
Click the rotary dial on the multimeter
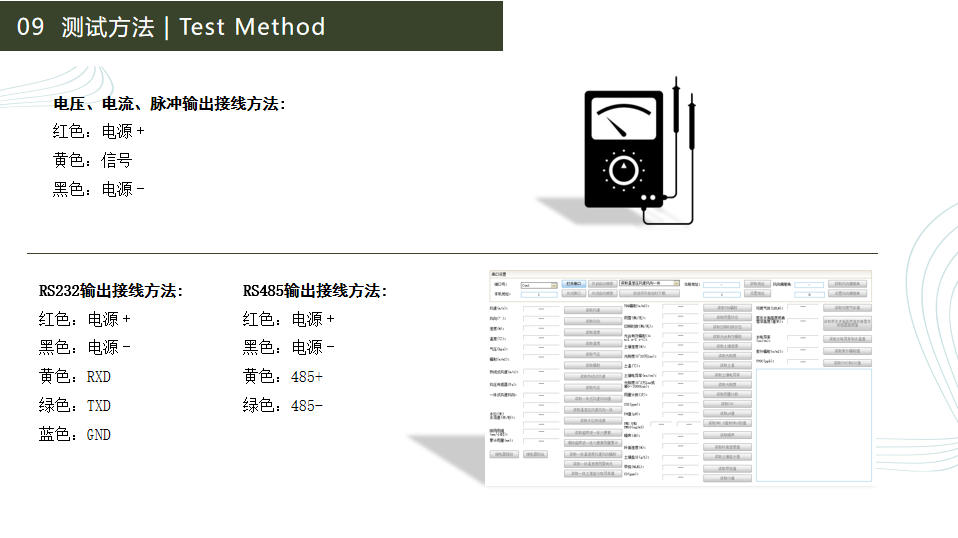[x=625, y=171]
